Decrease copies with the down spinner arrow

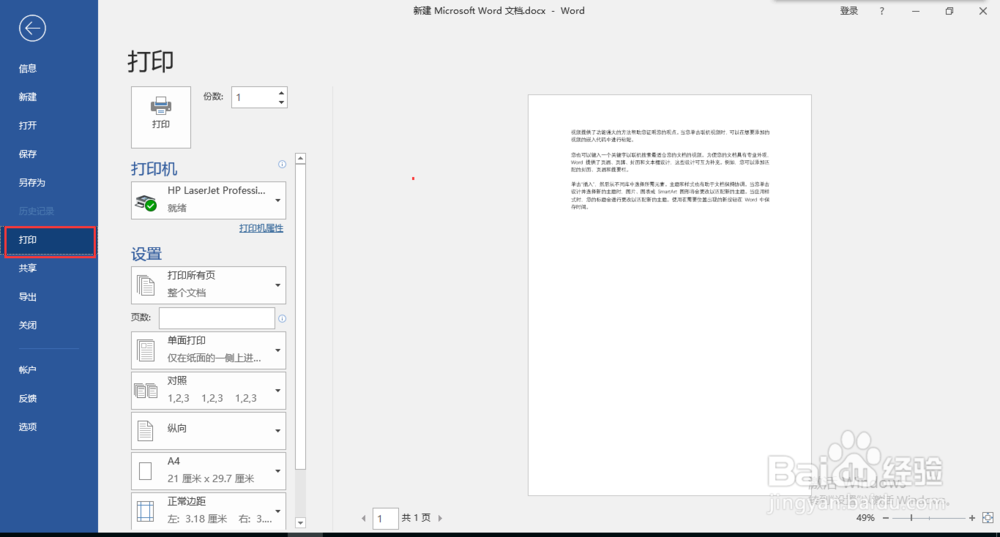tap(281, 102)
